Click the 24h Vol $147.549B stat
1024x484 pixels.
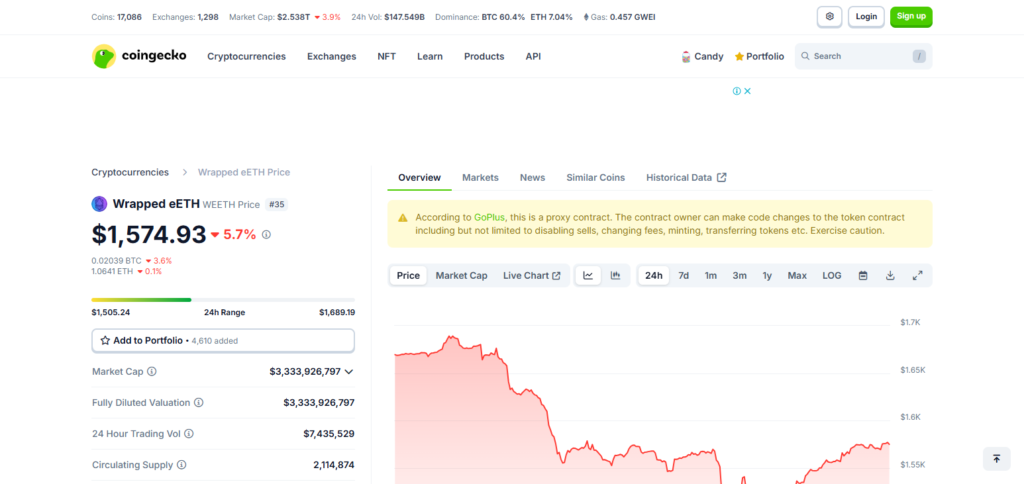[388, 17]
